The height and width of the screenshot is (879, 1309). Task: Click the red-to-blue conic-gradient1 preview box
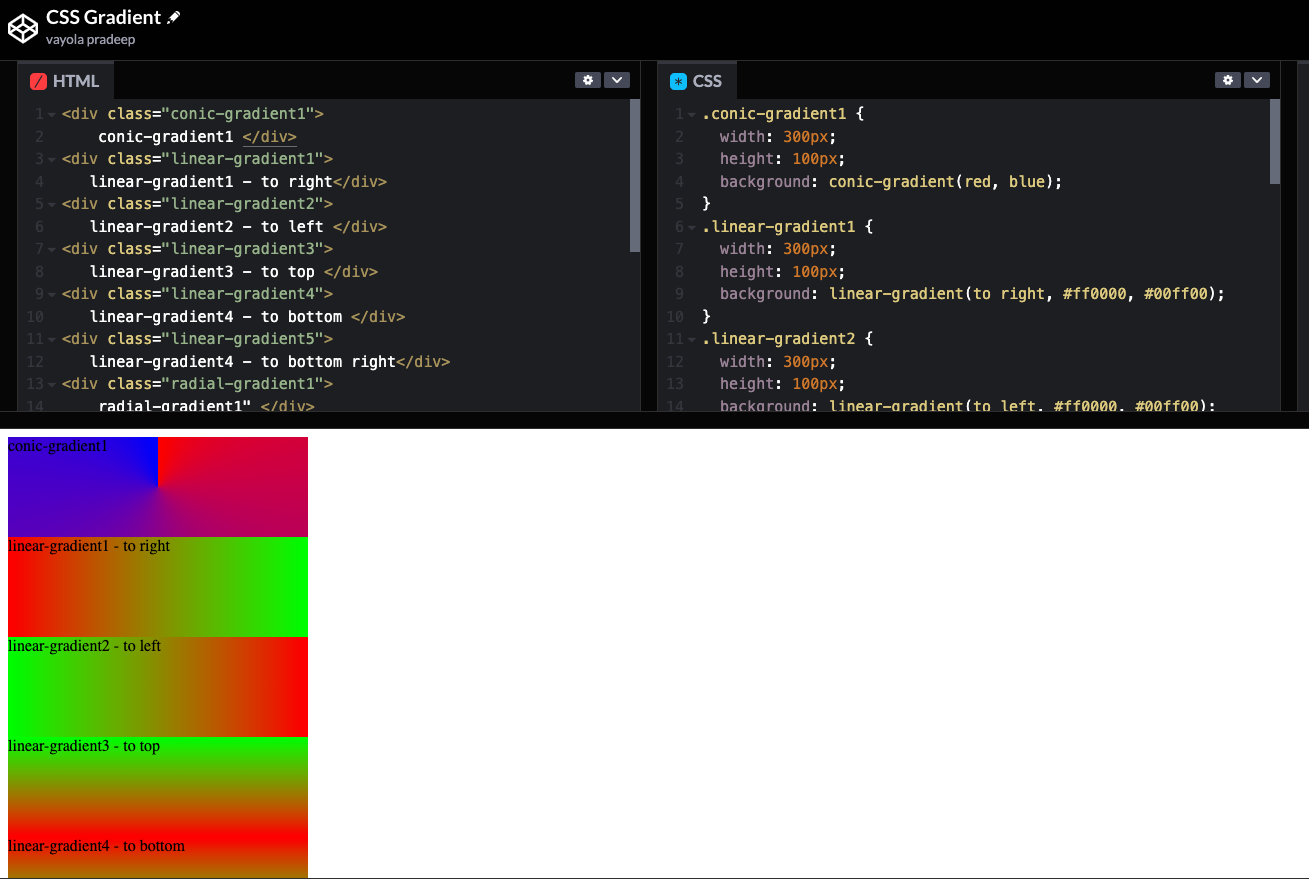coord(158,487)
